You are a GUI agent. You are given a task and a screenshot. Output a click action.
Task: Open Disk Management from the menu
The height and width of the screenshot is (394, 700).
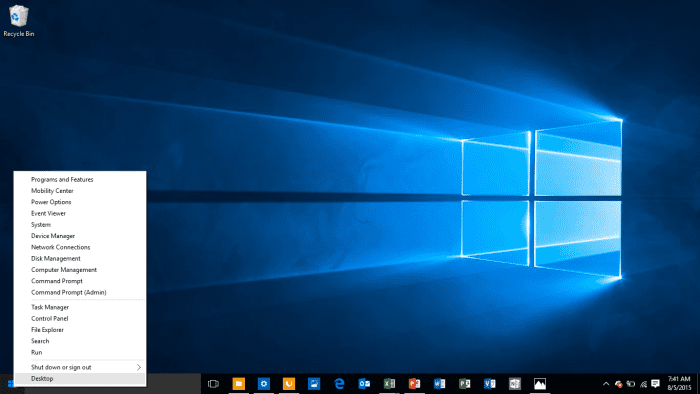click(80, 258)
